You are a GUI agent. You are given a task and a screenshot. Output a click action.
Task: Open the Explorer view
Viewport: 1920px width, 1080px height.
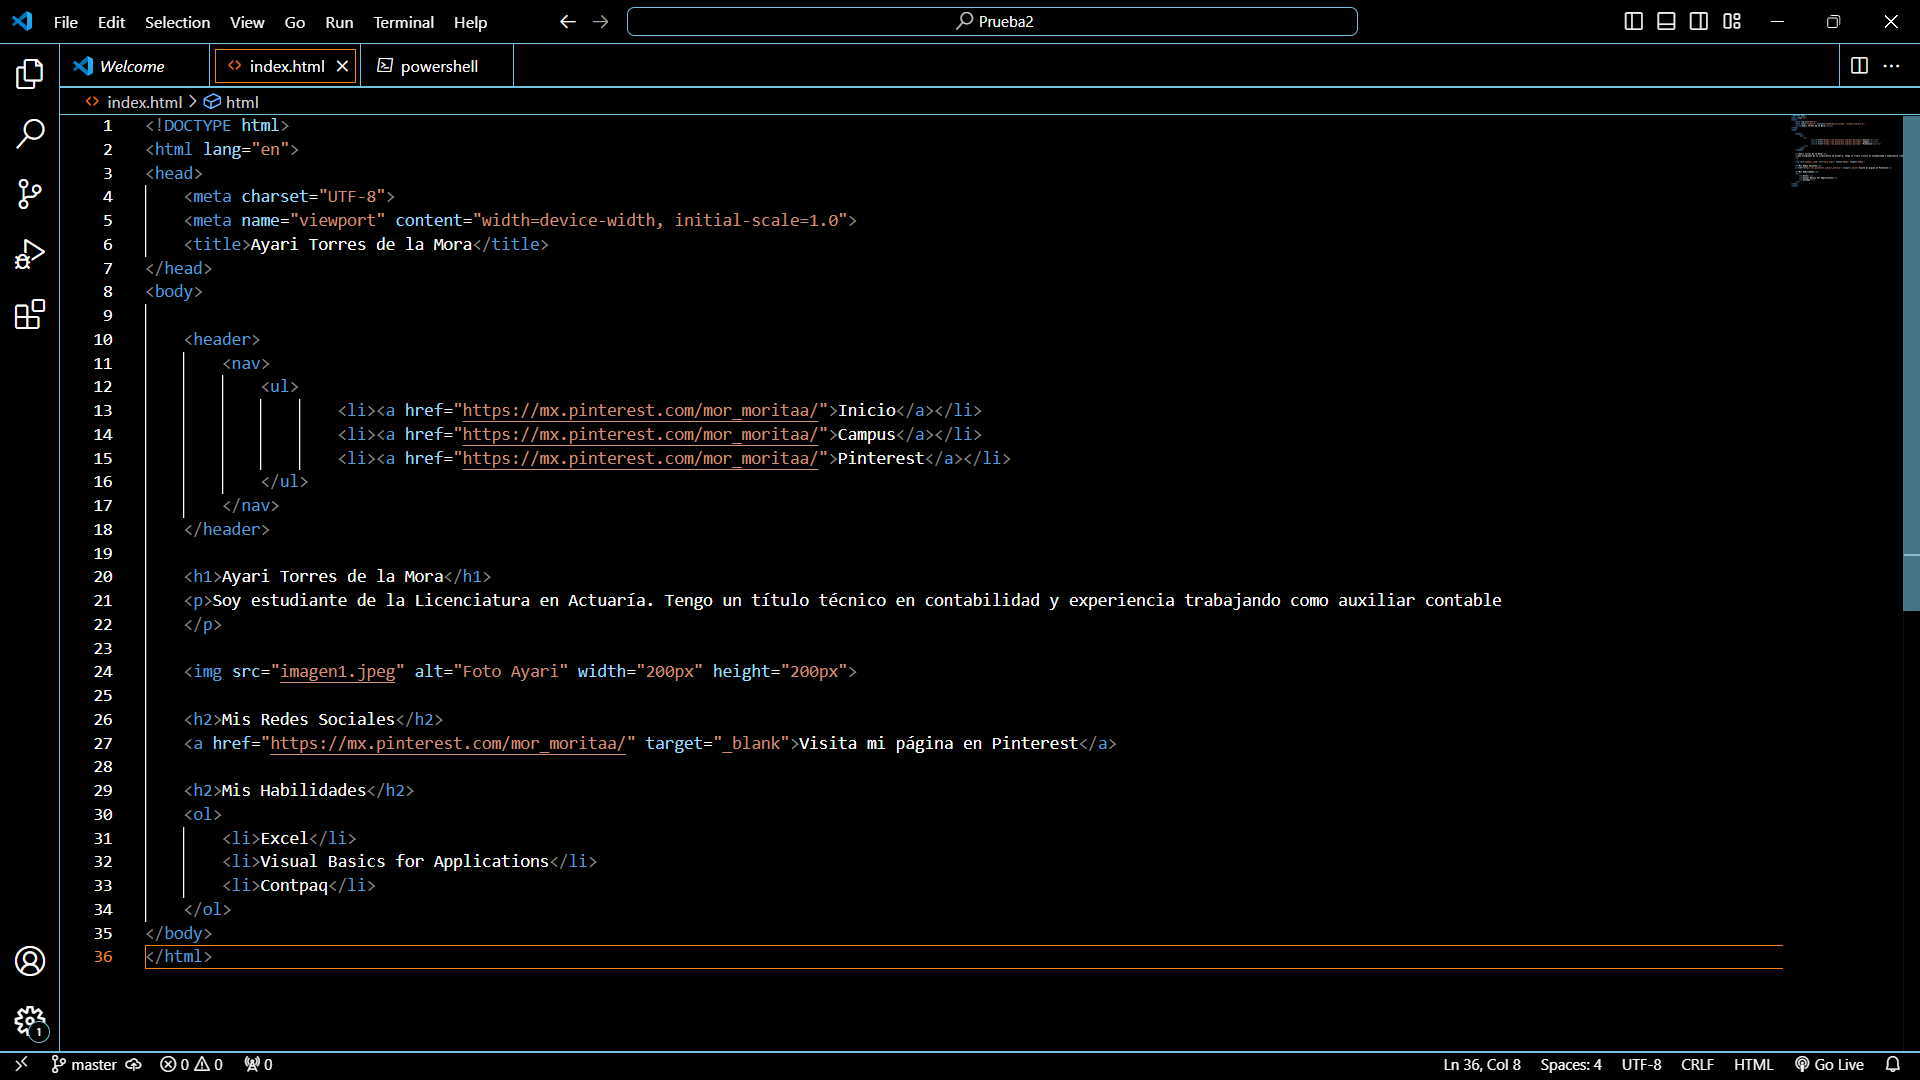[x=29, y=73]
